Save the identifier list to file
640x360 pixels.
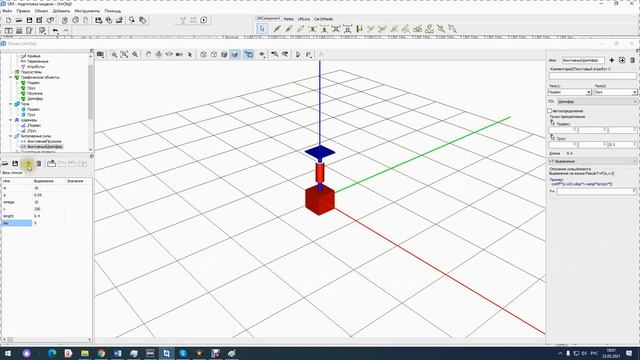(x=15, y=164)
